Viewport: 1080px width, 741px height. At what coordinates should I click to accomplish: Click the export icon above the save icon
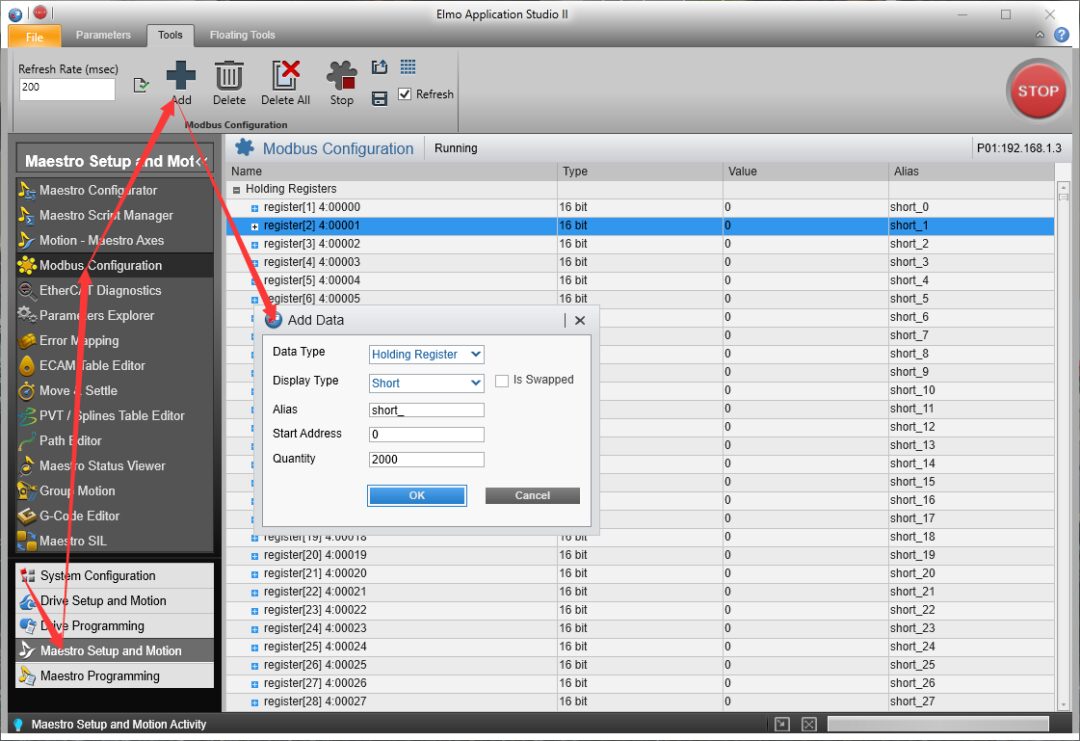[x=380, y=67]
